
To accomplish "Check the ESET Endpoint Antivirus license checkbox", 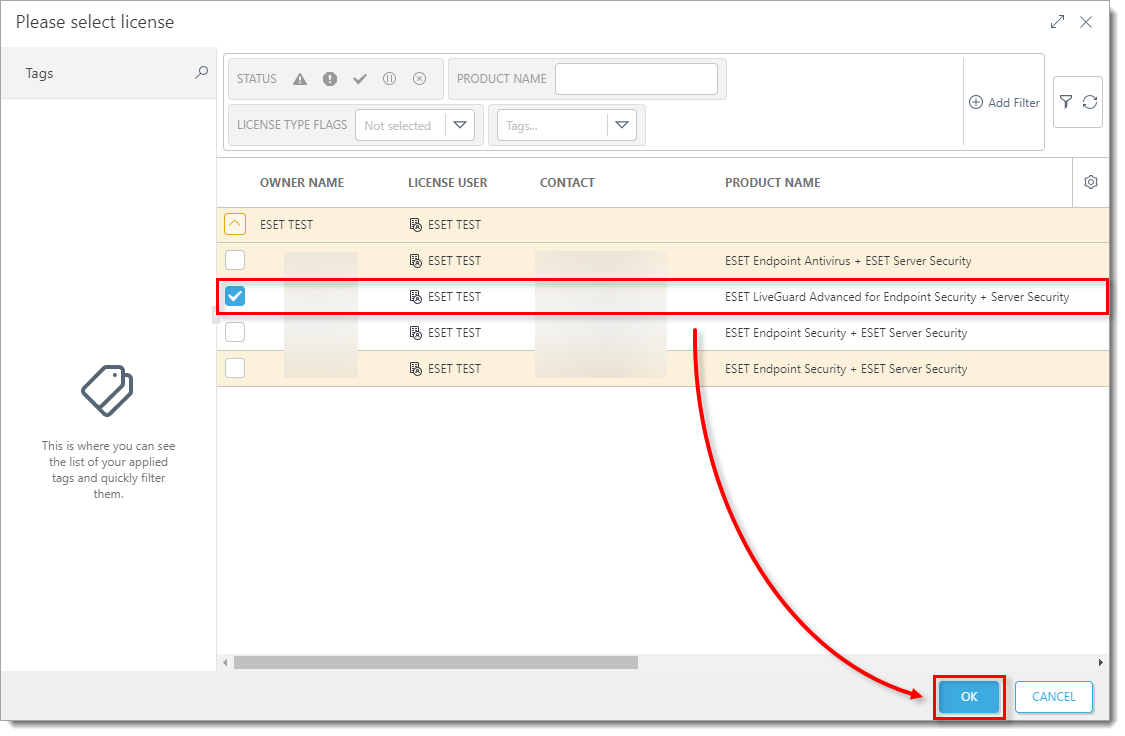I will pyautogui.click(x=235, y=261).
